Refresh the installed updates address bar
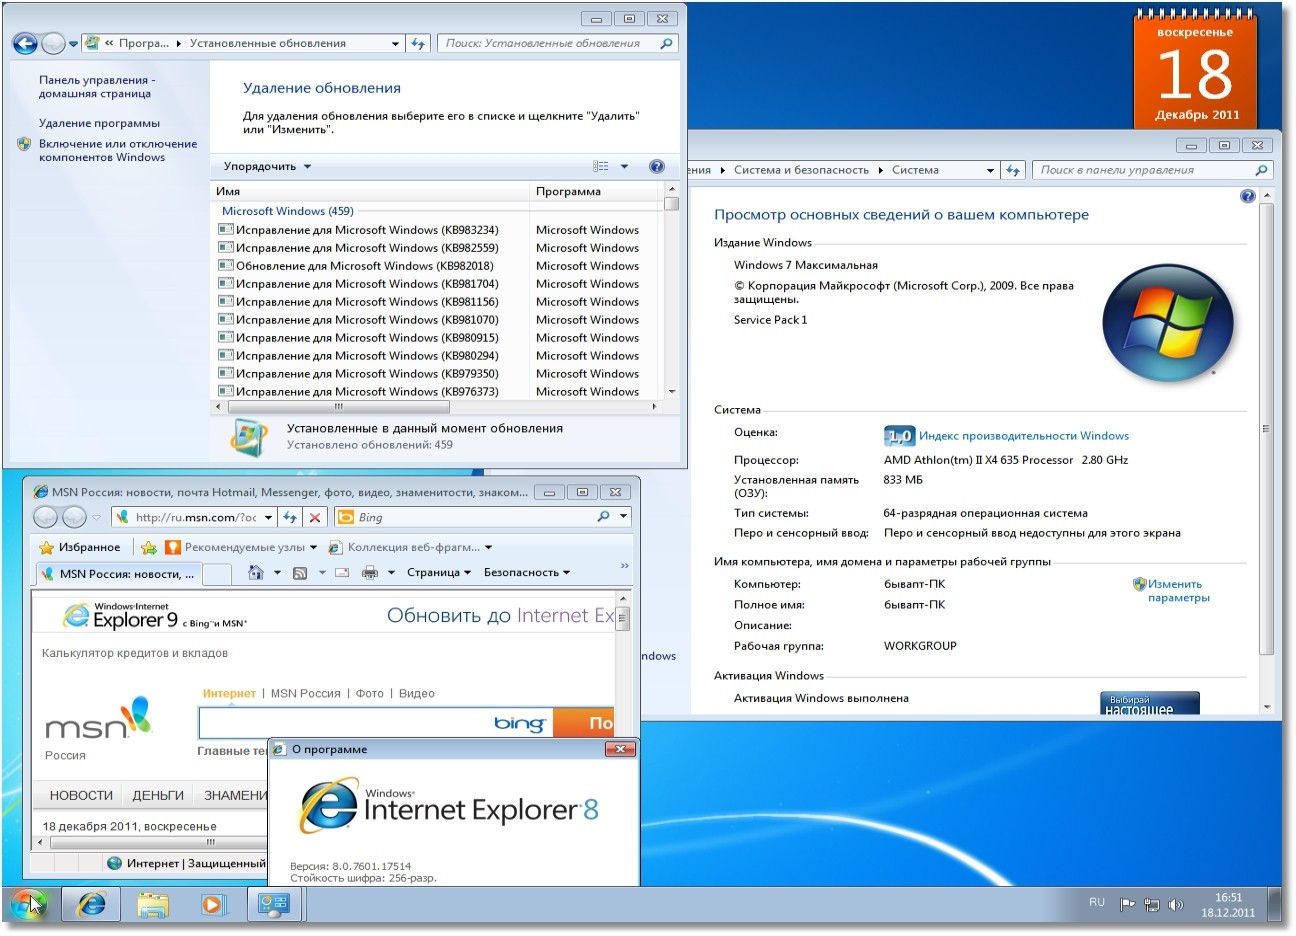Image resolution: width=1296 pixels, height=936 pixels. (418, 43)
